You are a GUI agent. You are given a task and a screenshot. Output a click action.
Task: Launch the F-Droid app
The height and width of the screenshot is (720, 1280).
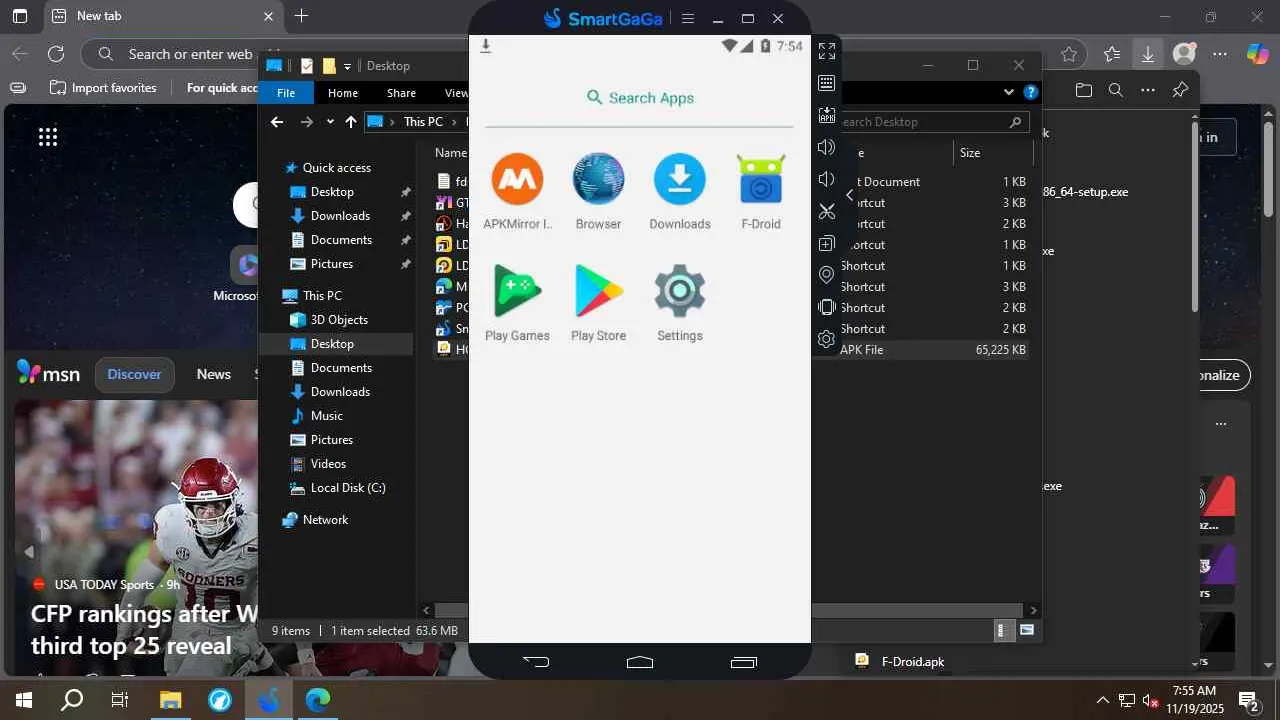[x=761, y=192]
